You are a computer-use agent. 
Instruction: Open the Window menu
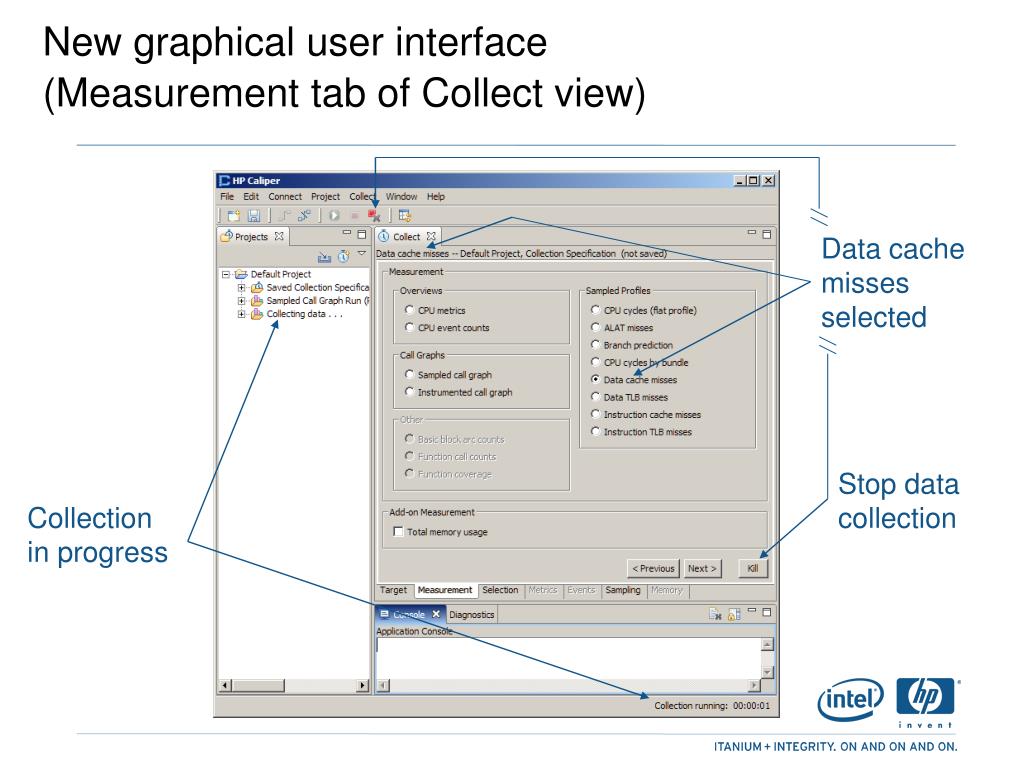click(401, 197)
